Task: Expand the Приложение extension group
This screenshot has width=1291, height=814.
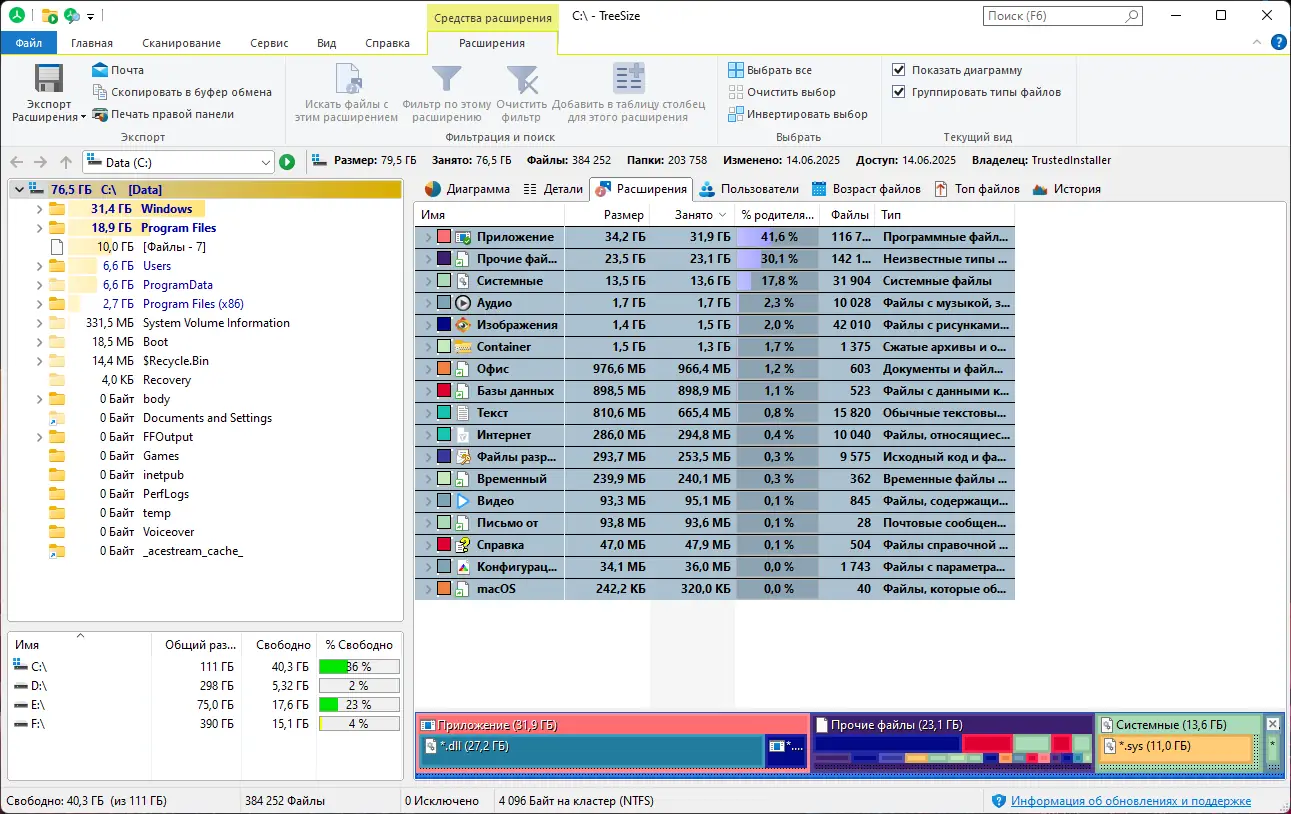Action: click(427, 237)
